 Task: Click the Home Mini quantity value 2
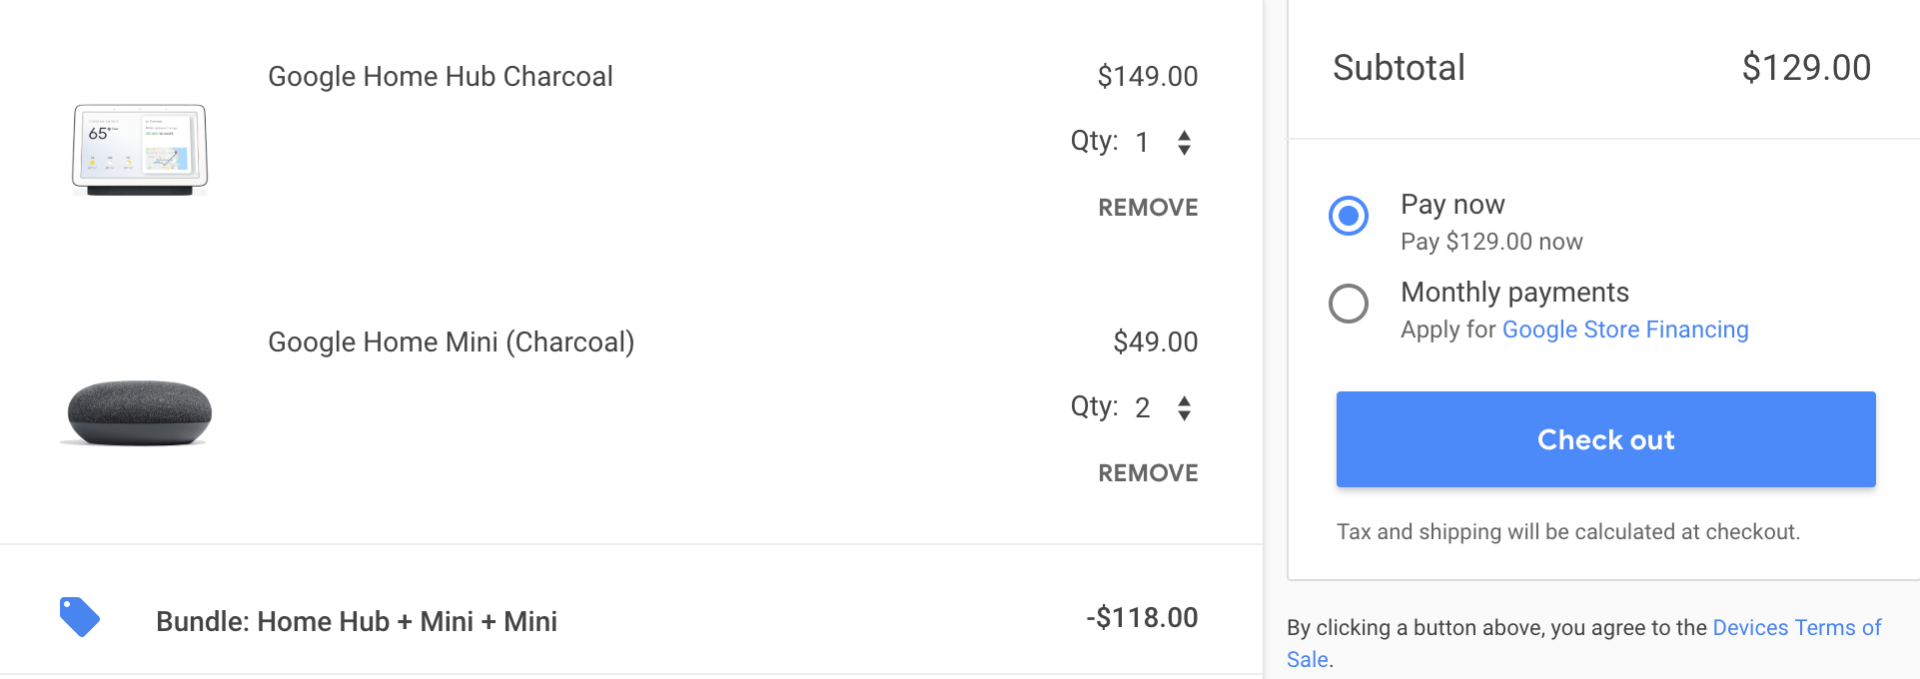pos(1142,408)
